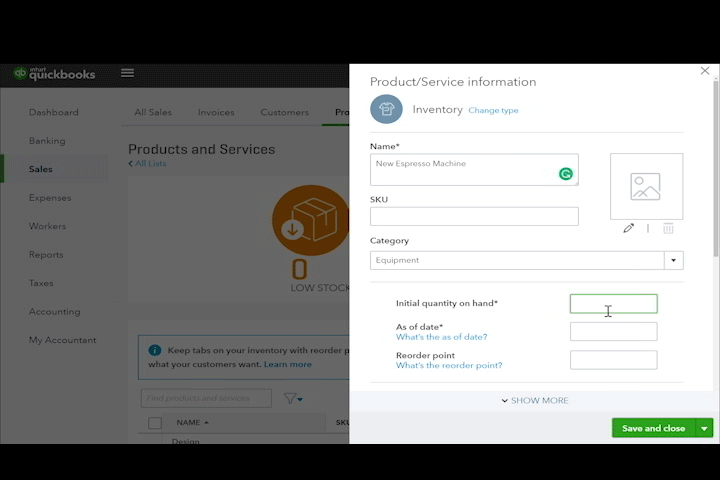Select Sales in sidebar

(40, 169)
